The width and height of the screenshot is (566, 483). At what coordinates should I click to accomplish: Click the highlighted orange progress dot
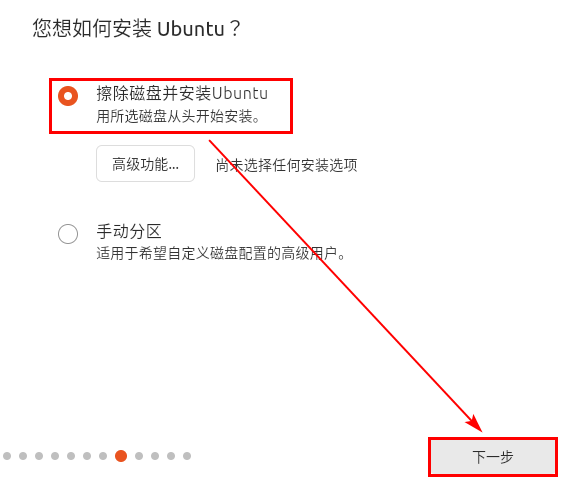pyautogui.click(x=121, y=456)
